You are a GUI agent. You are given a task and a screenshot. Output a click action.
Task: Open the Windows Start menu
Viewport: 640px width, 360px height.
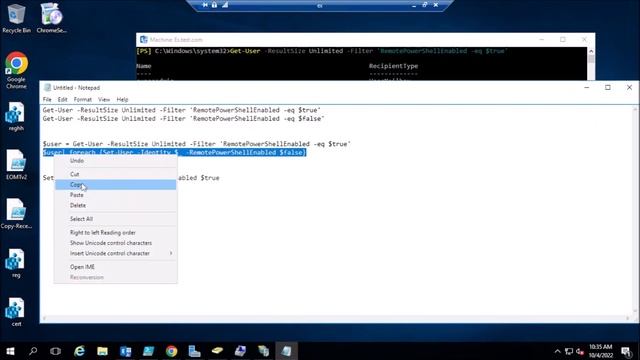10,351
